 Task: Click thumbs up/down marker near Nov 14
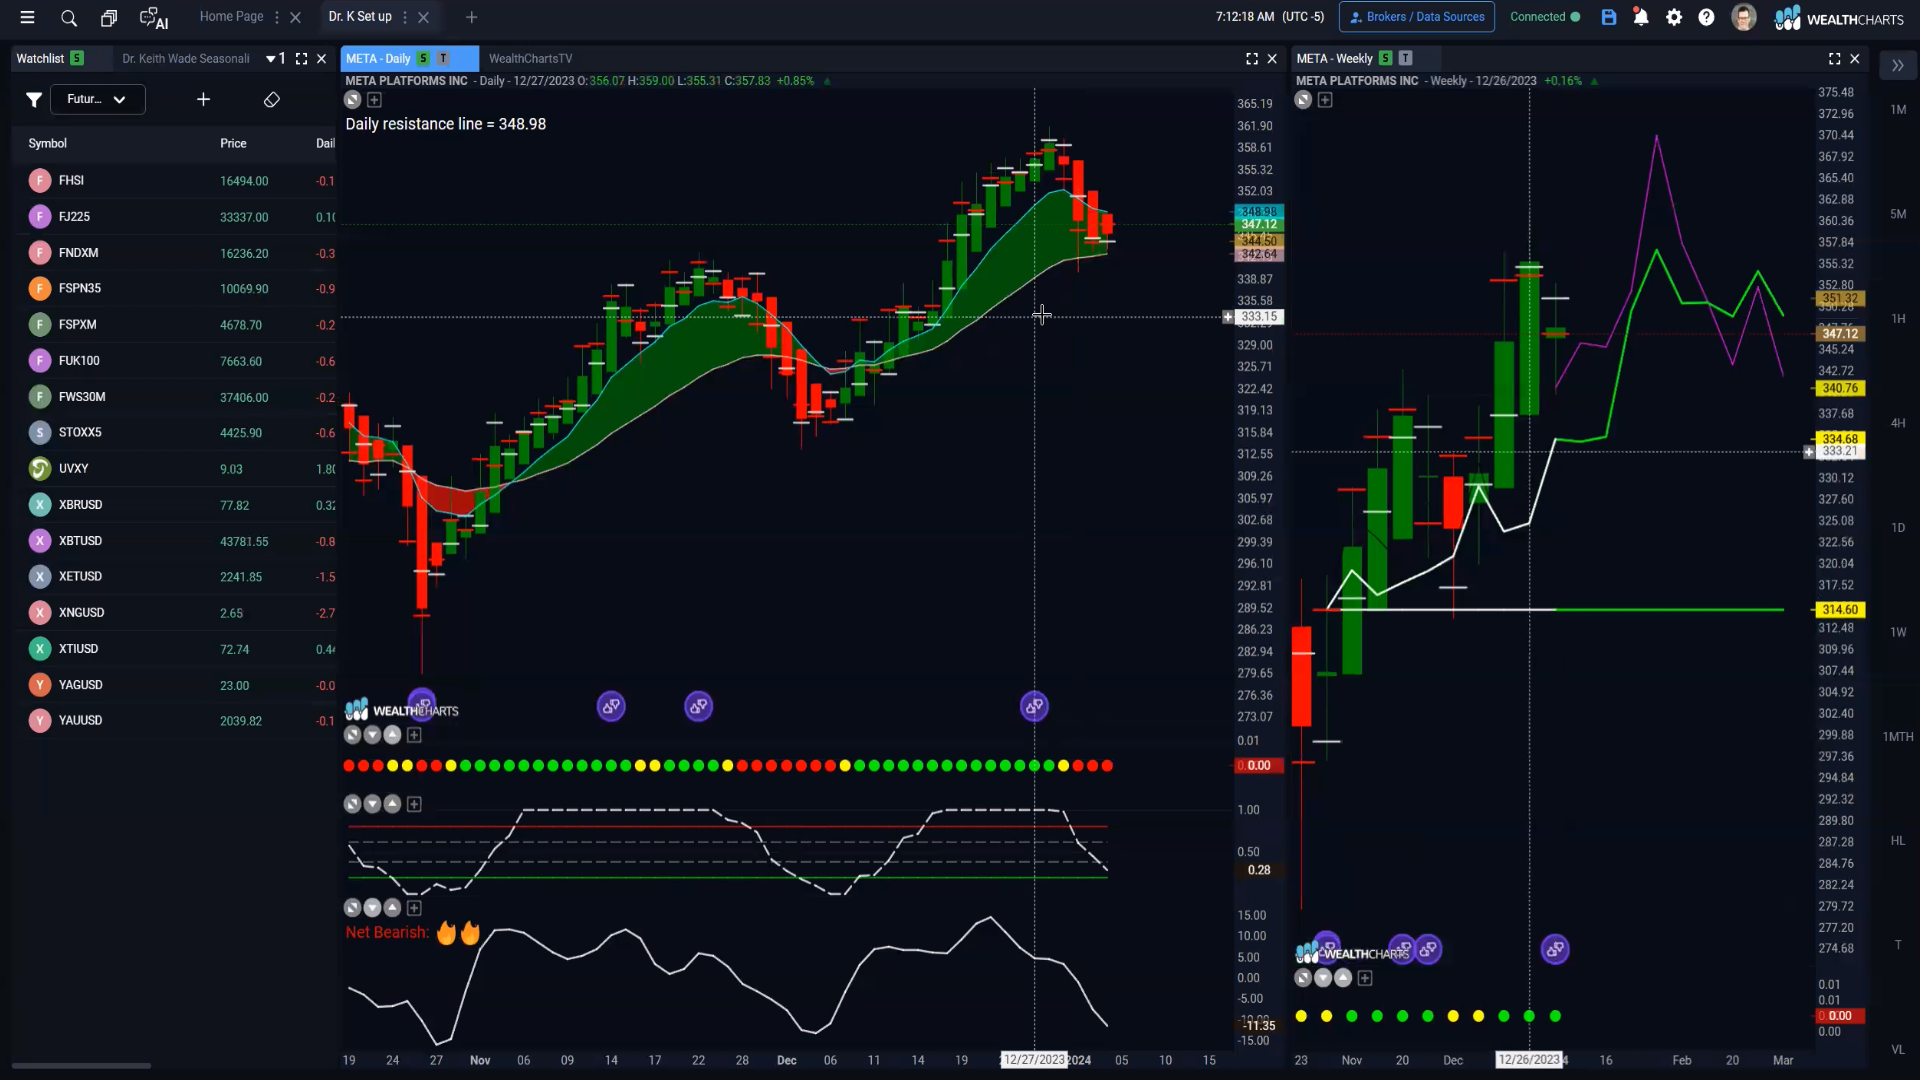(611, 707)
